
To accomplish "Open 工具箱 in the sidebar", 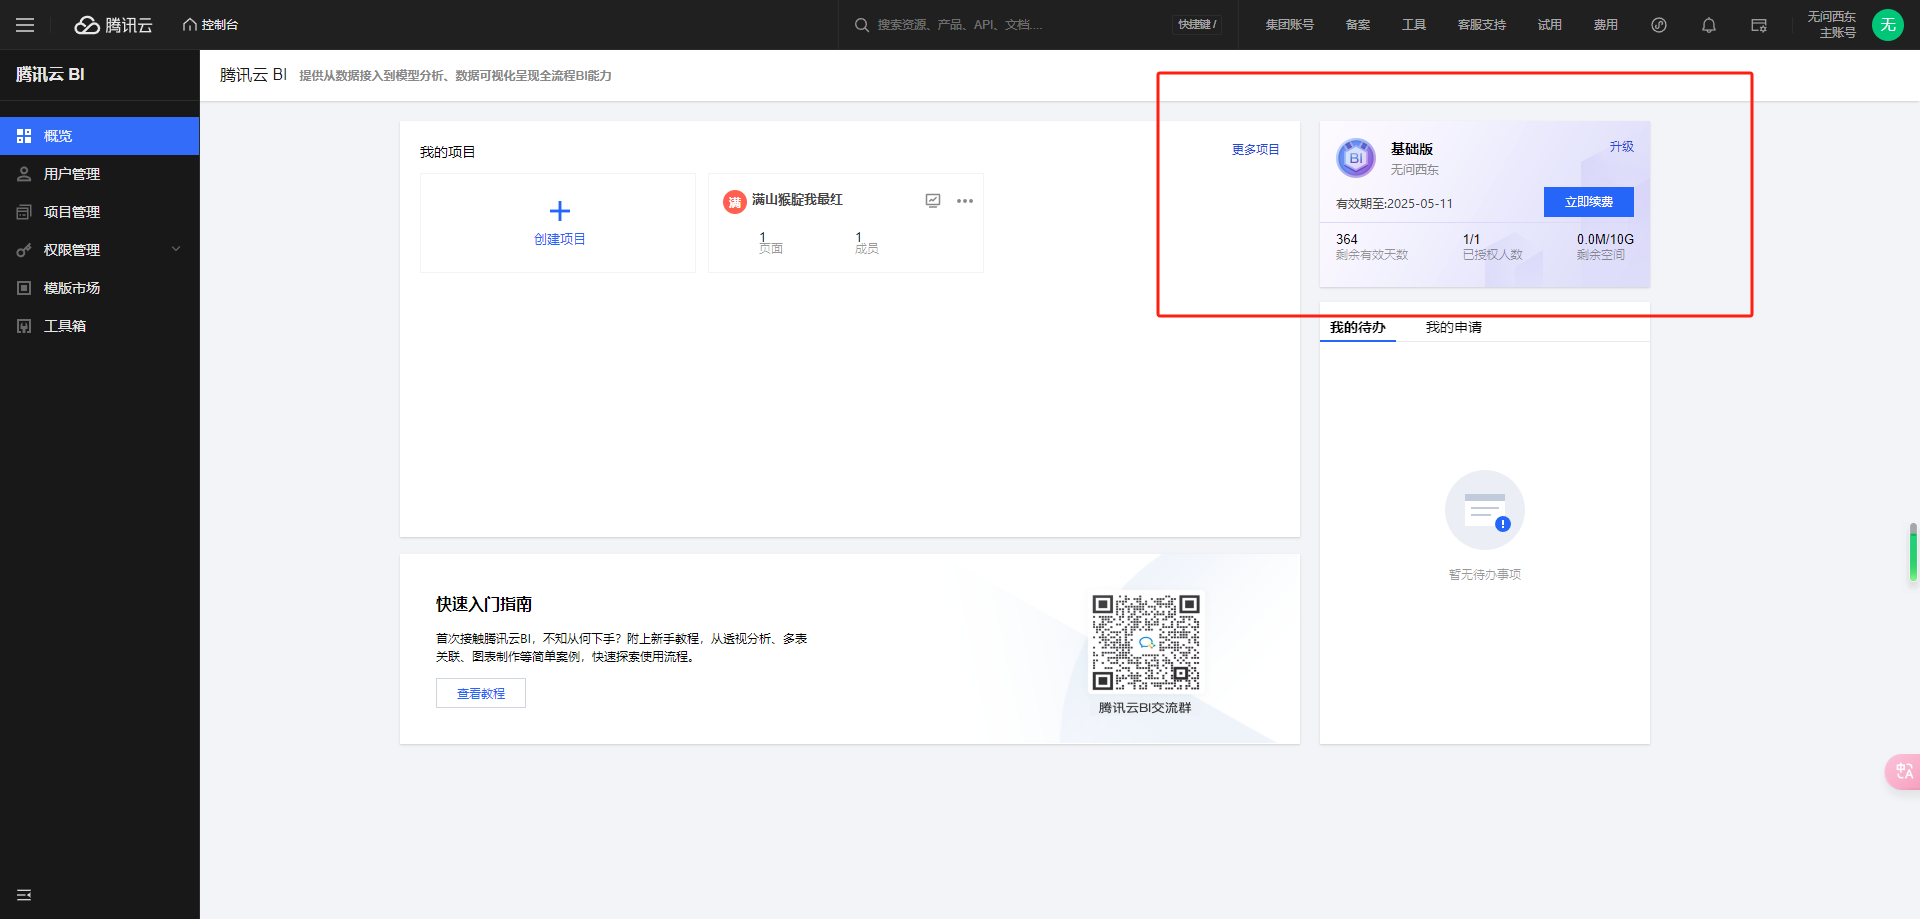I will coord(100,326).
